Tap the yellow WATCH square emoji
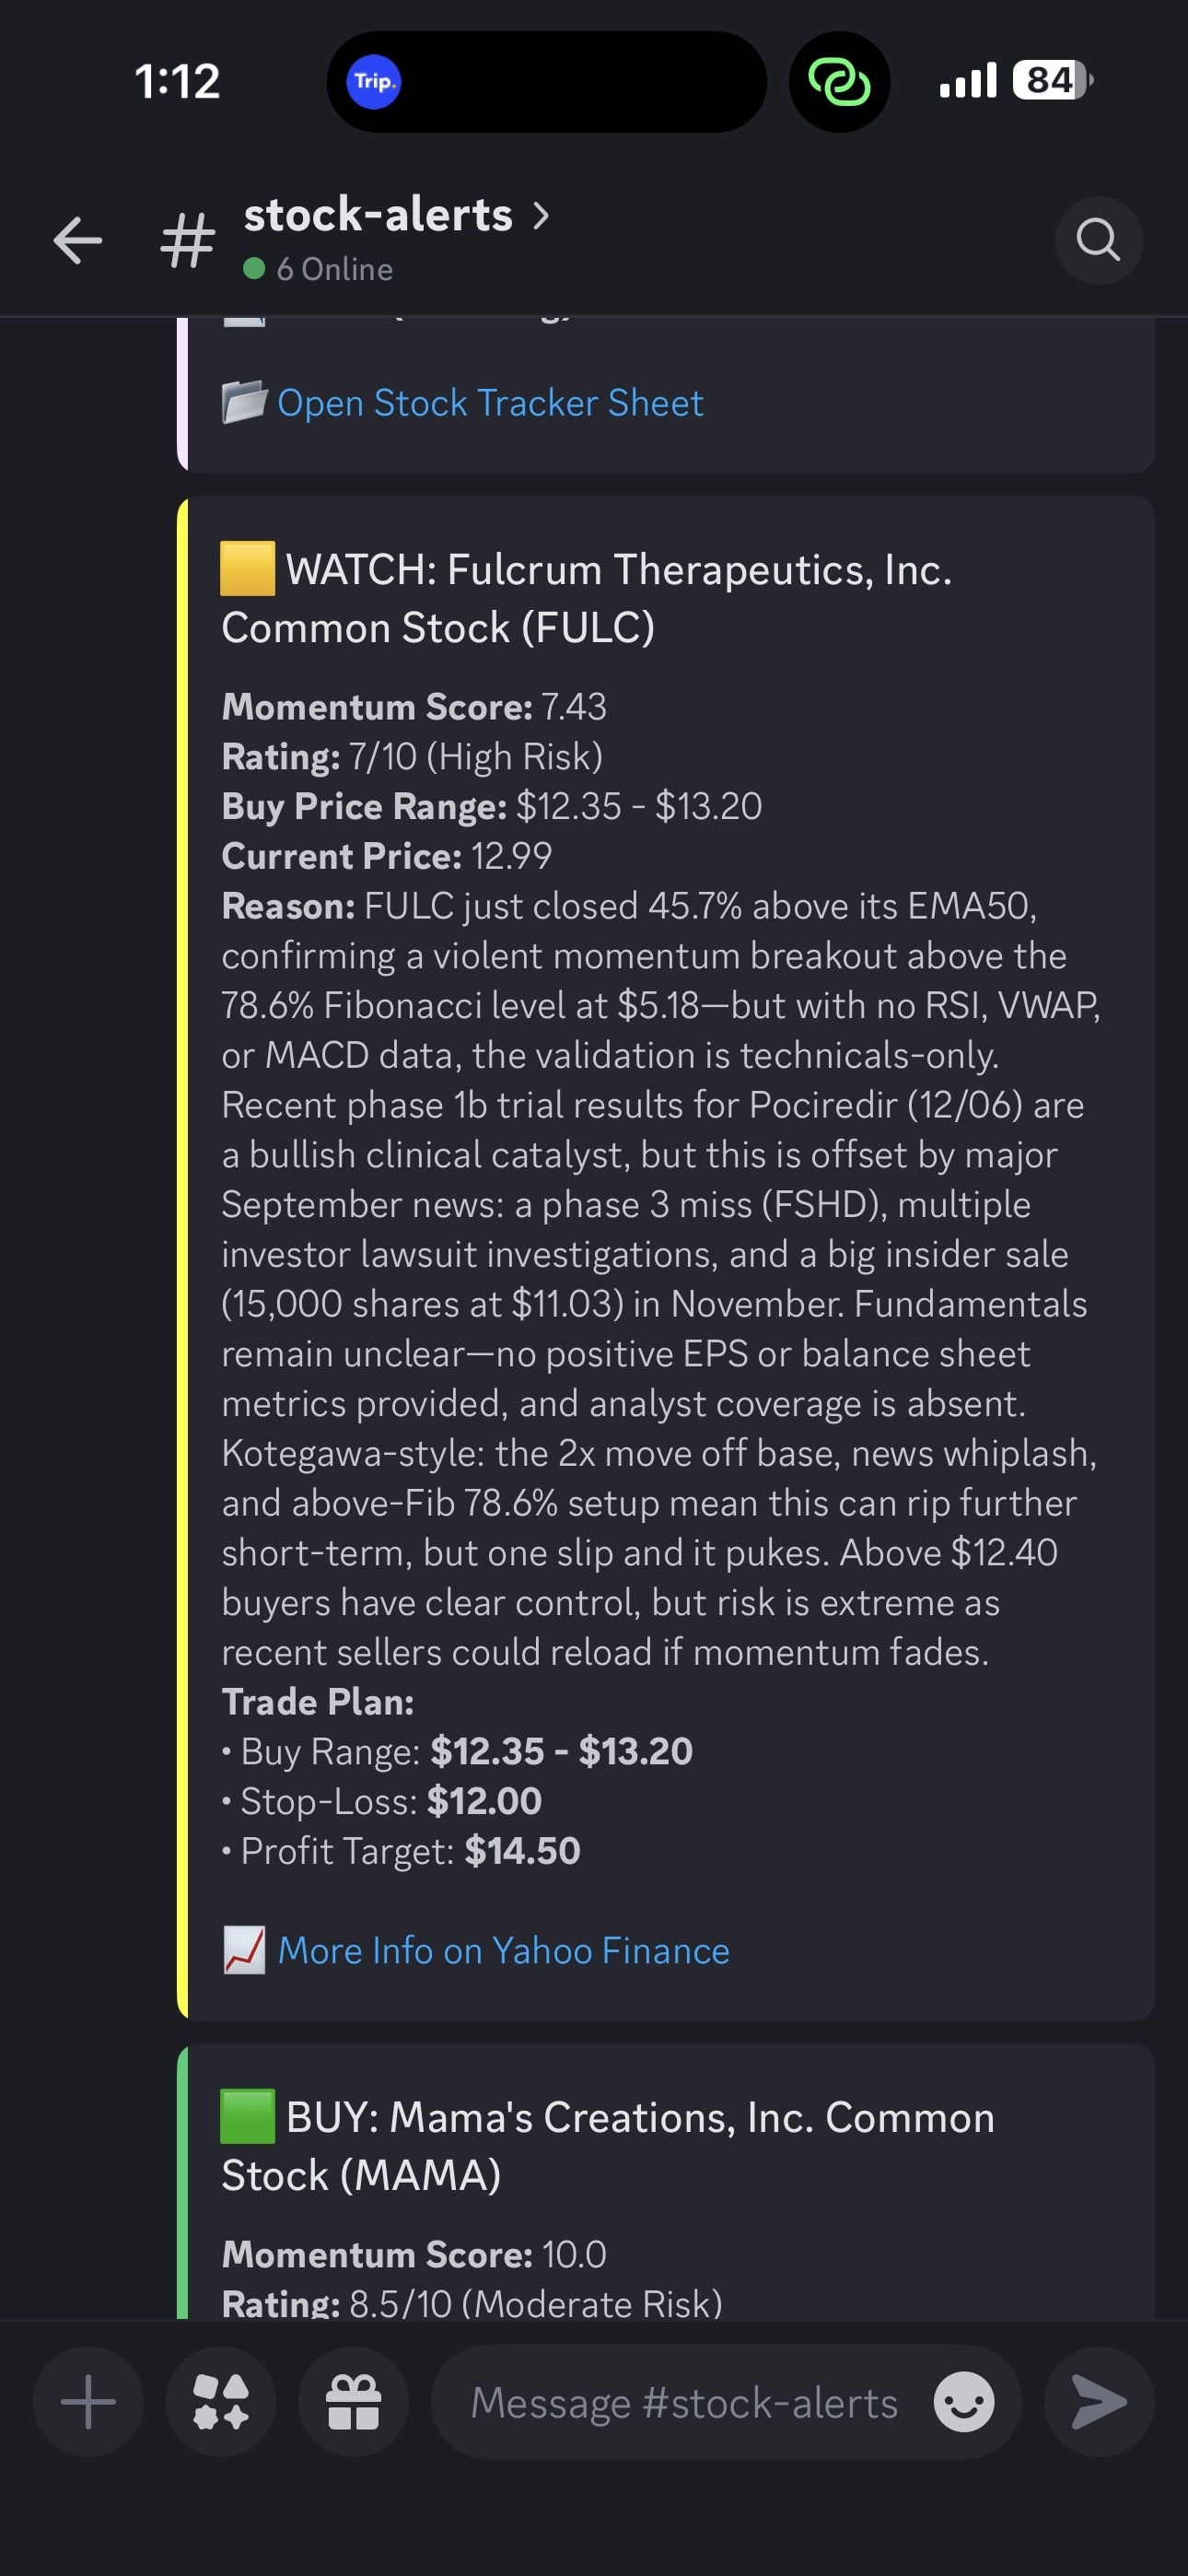1188x2576 pixels. 247,569
